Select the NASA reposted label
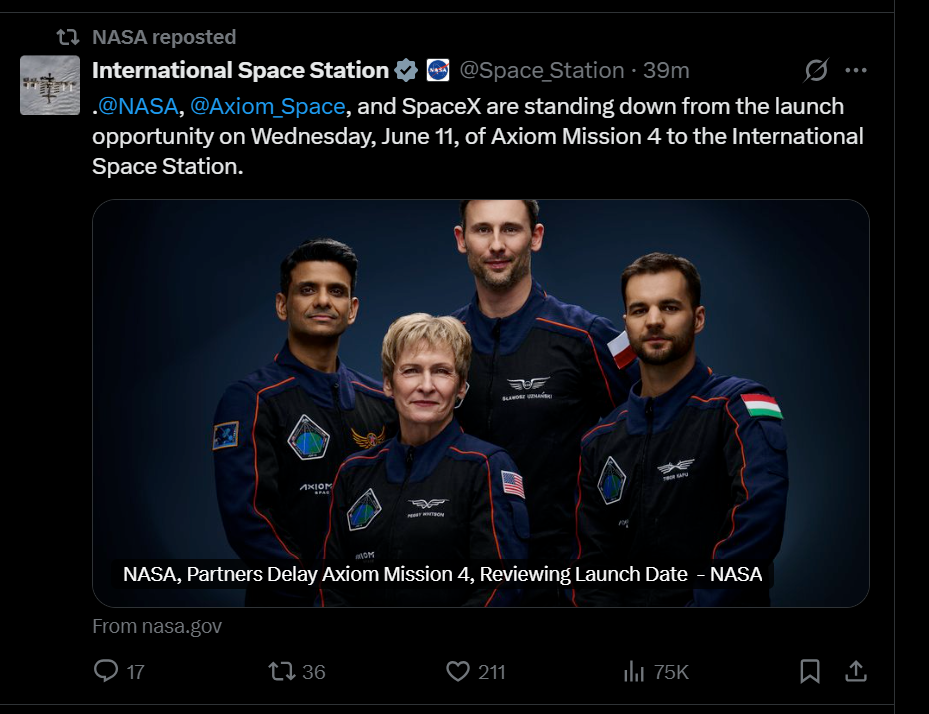The image size is (929, 714). pos(163,36)
